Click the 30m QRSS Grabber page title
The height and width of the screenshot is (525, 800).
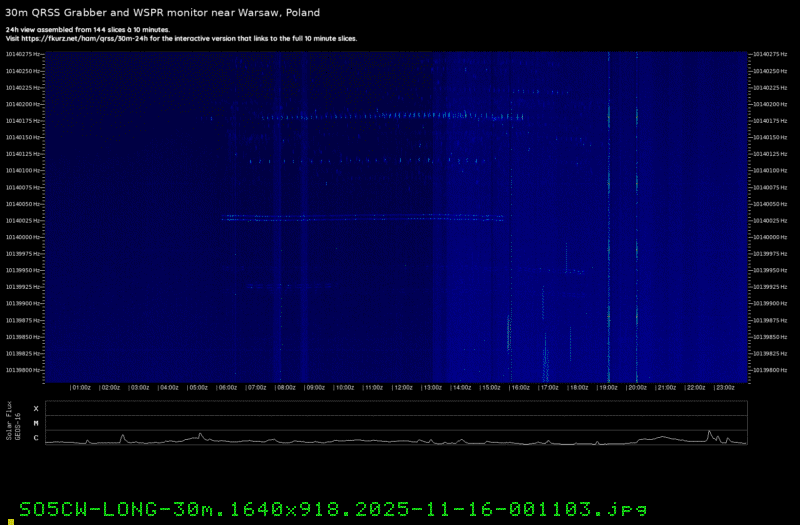165,11
